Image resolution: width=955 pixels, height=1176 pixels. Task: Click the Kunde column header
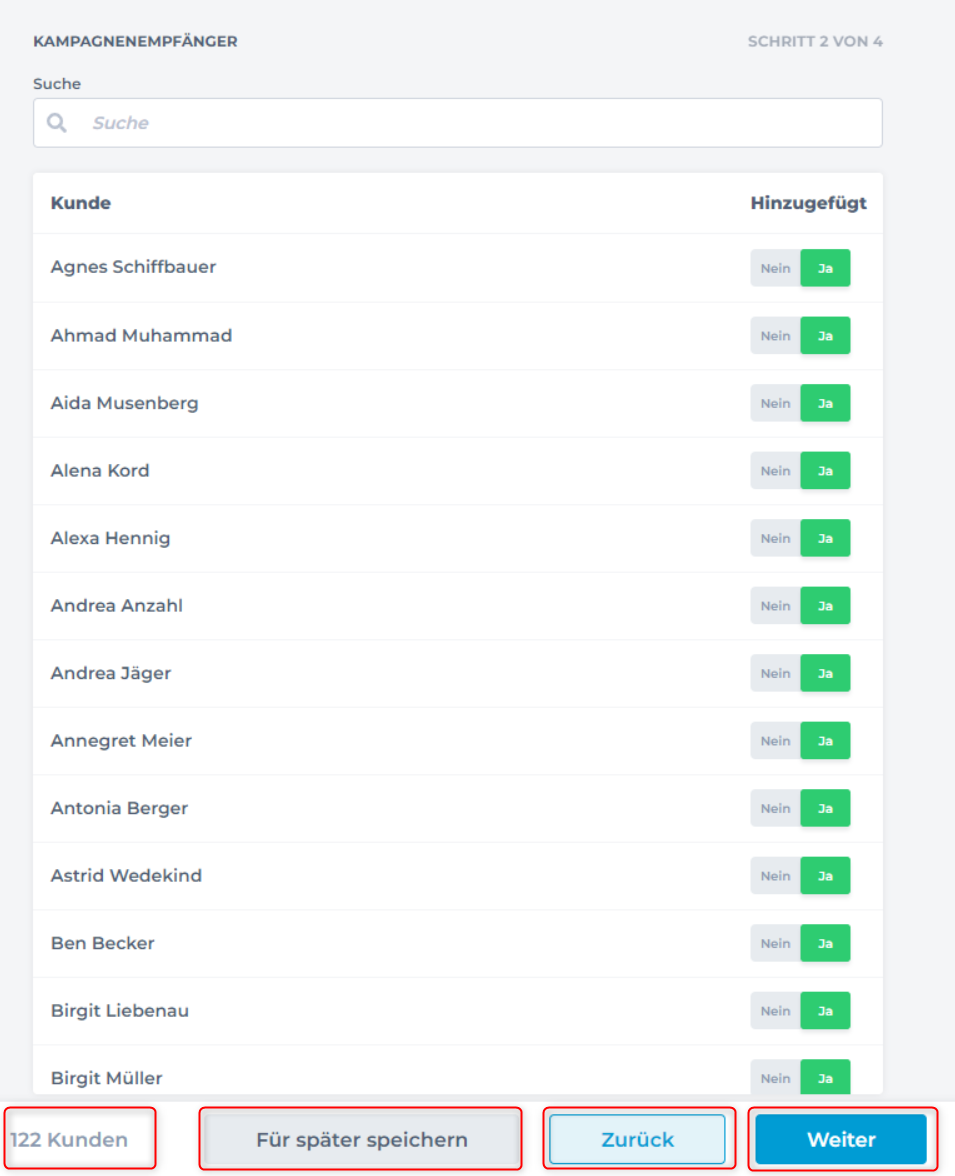click(x=81, y=203)
